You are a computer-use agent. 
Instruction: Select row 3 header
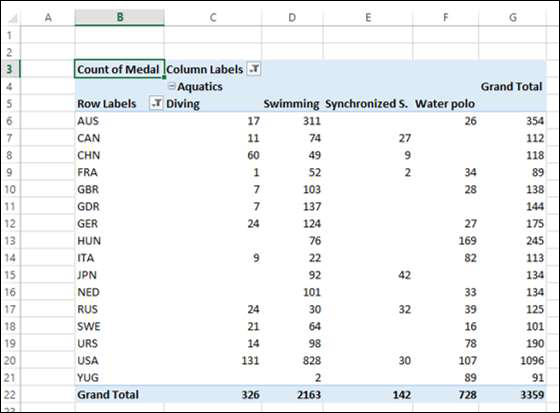10,69
